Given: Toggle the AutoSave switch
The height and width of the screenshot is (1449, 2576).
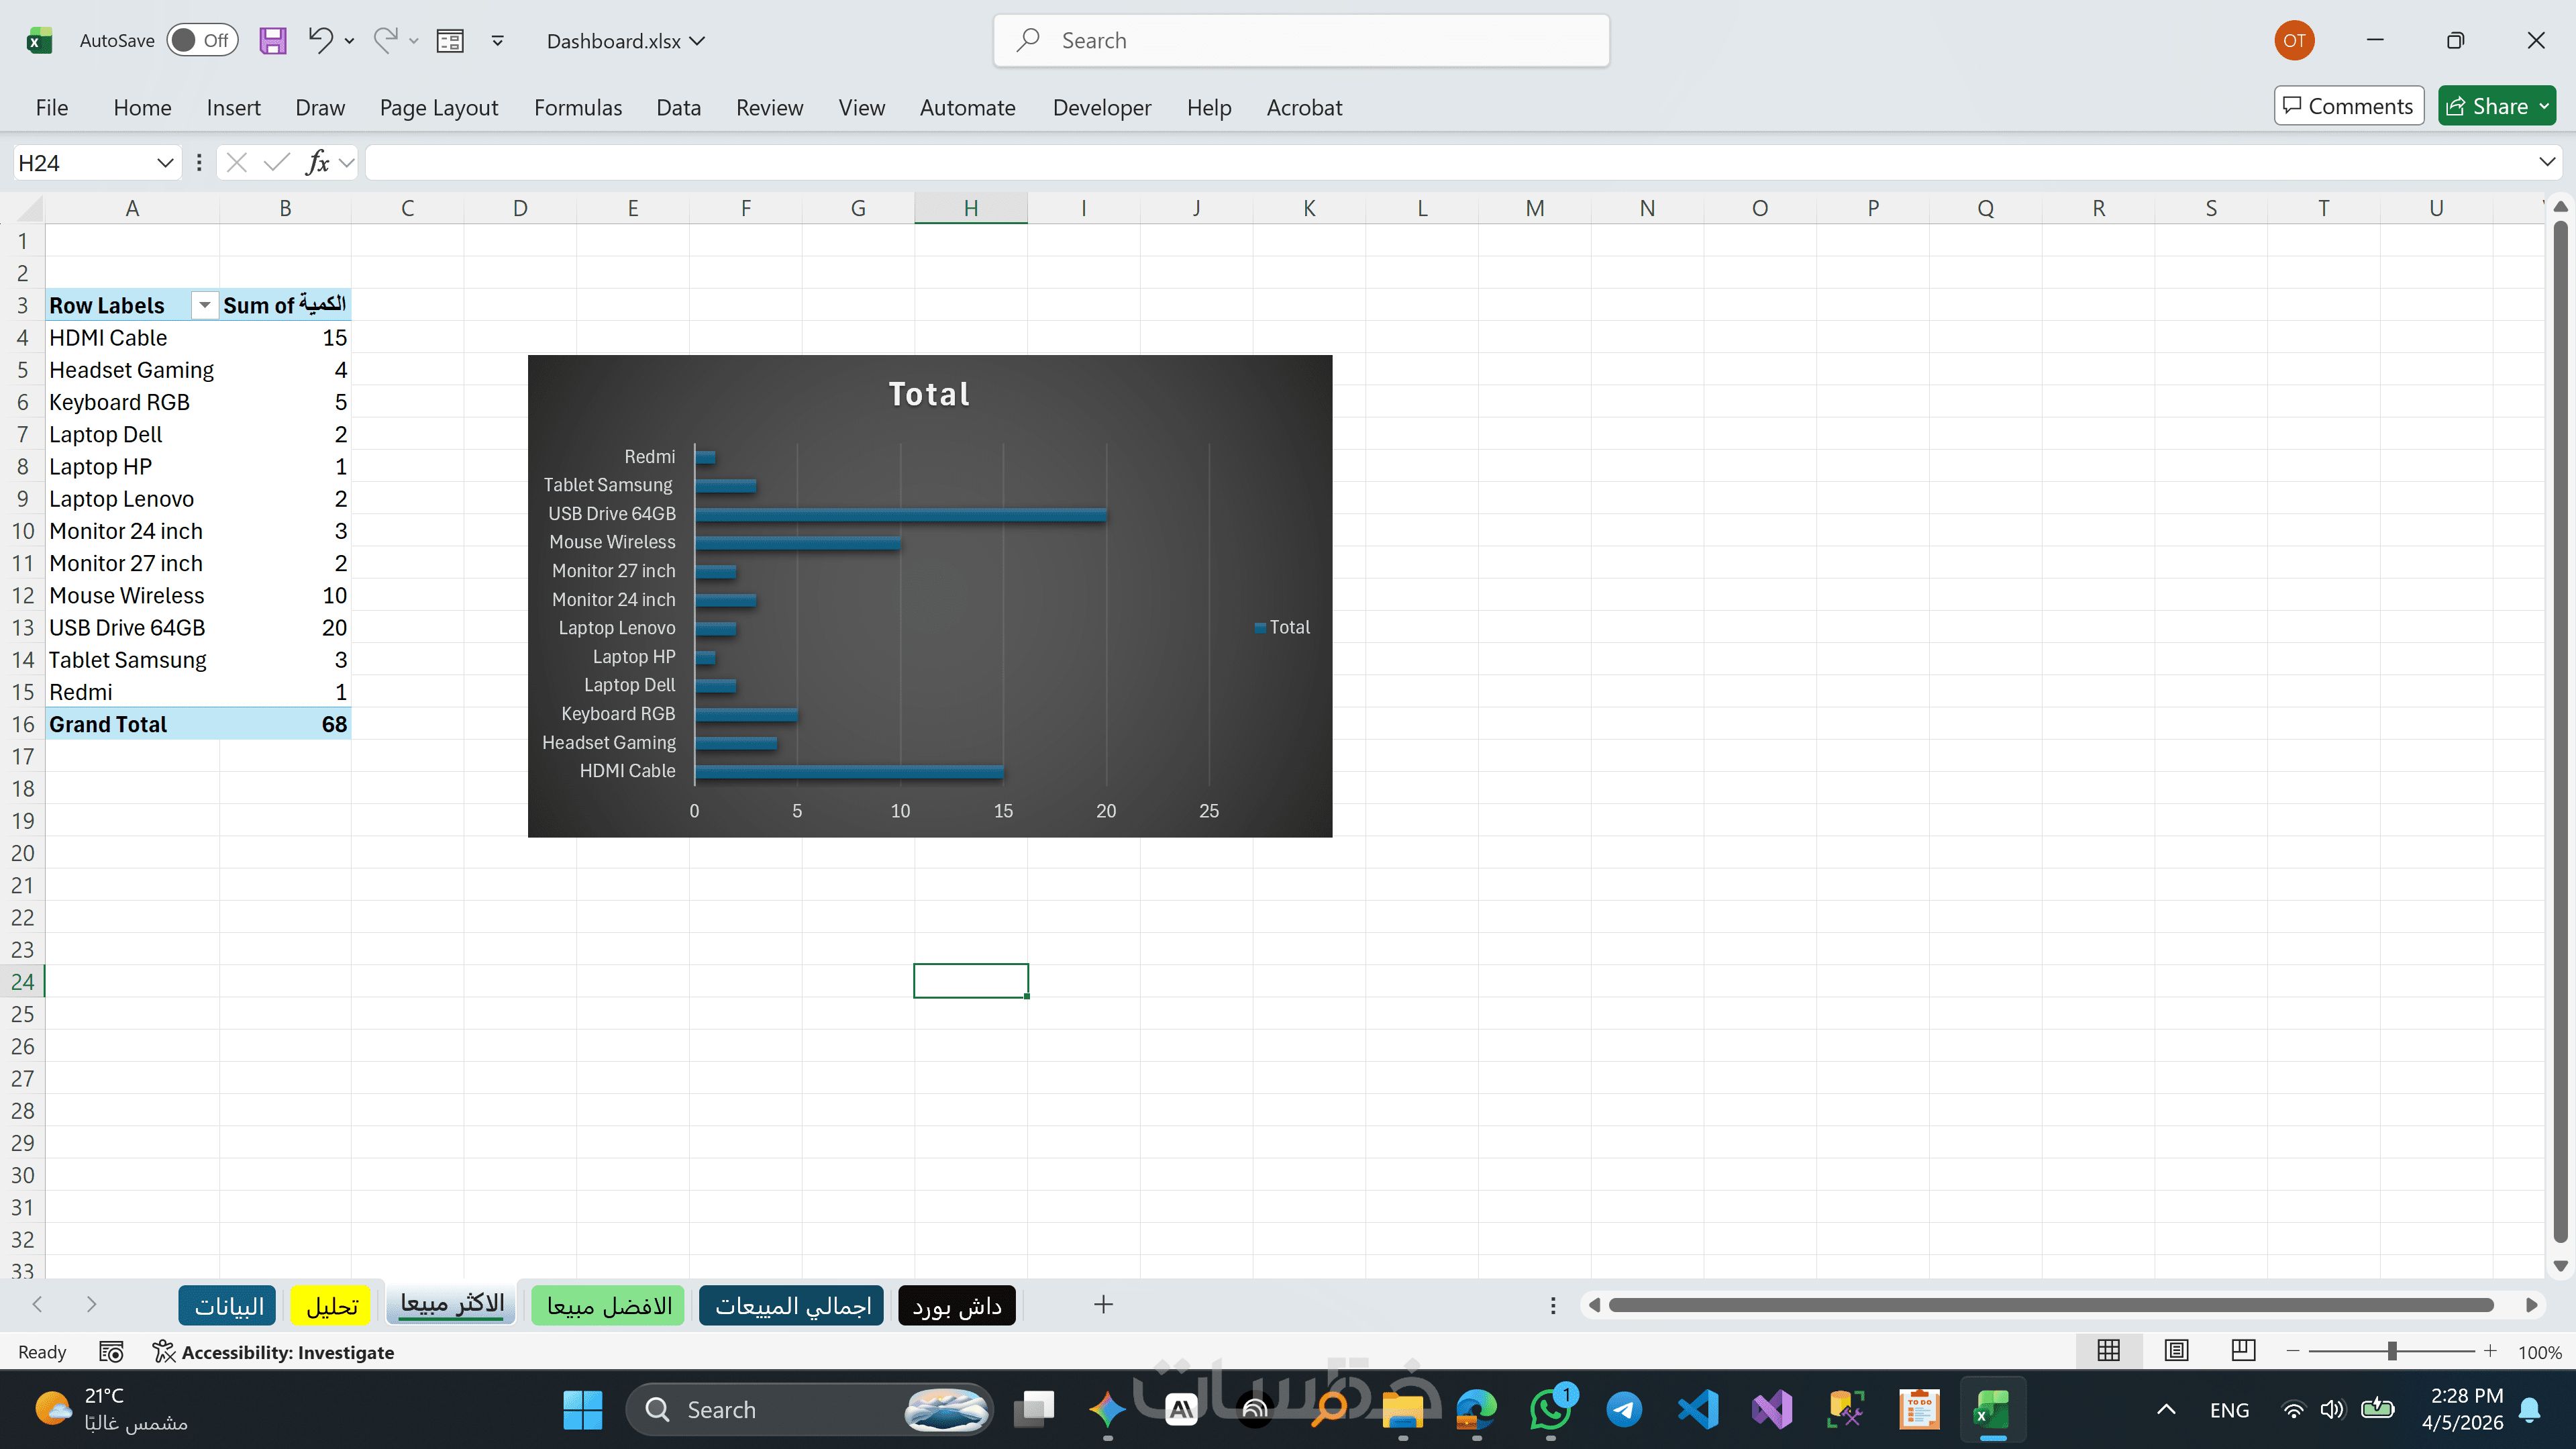Looking at the screenshot, I should (201, 41).
